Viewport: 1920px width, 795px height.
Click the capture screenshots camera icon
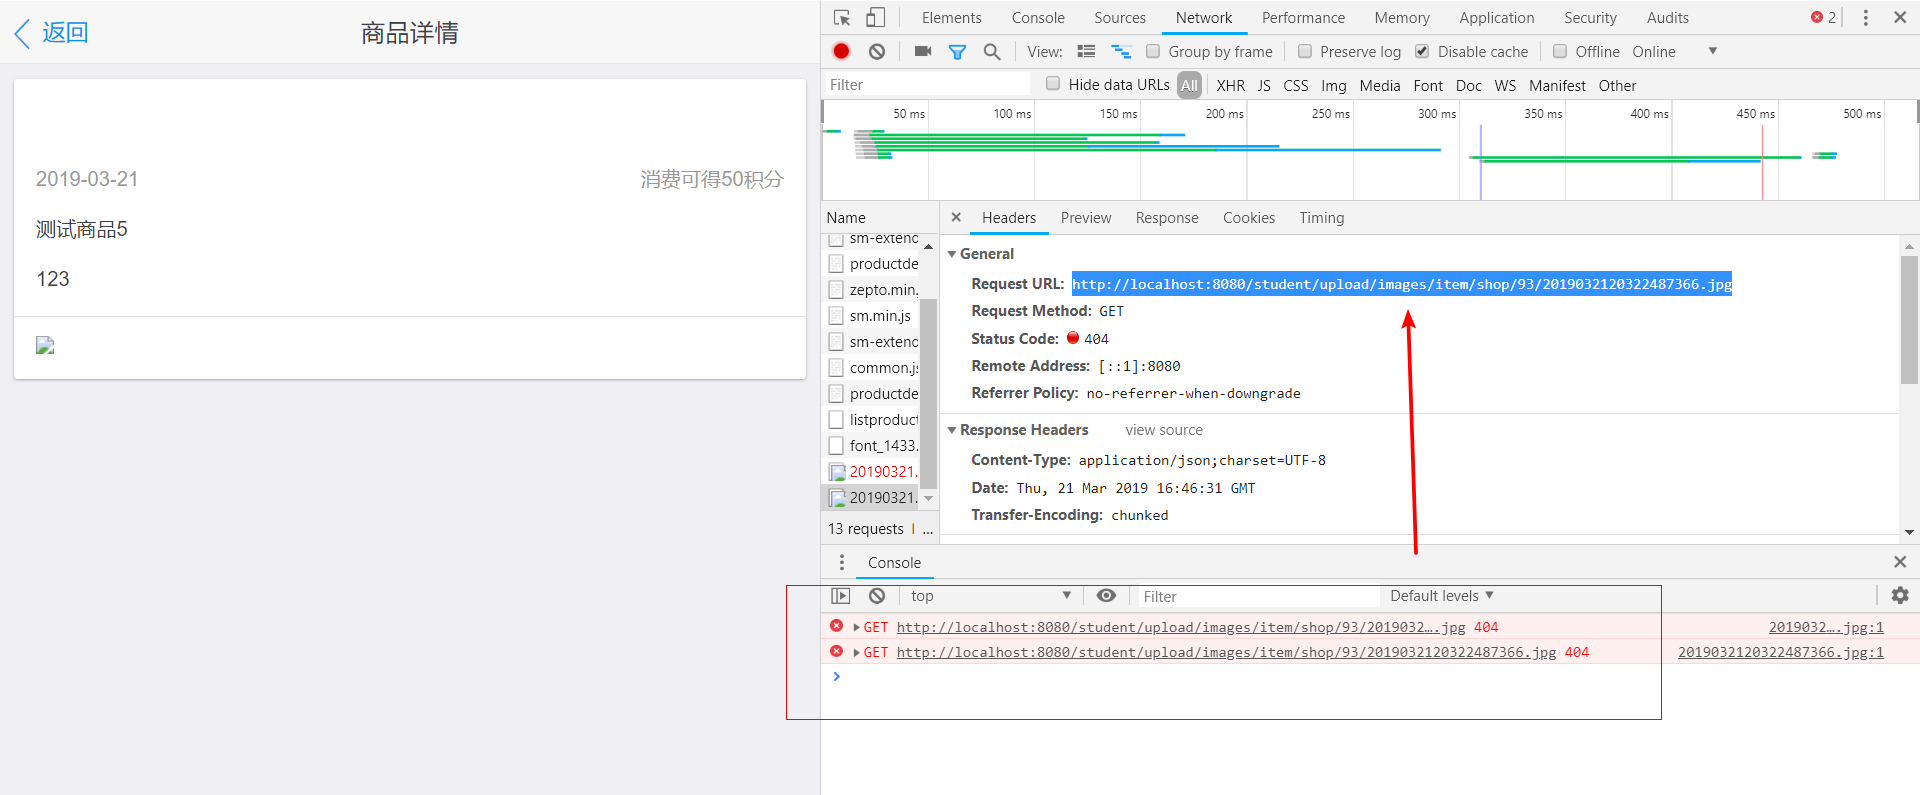(x=923, y=51)
